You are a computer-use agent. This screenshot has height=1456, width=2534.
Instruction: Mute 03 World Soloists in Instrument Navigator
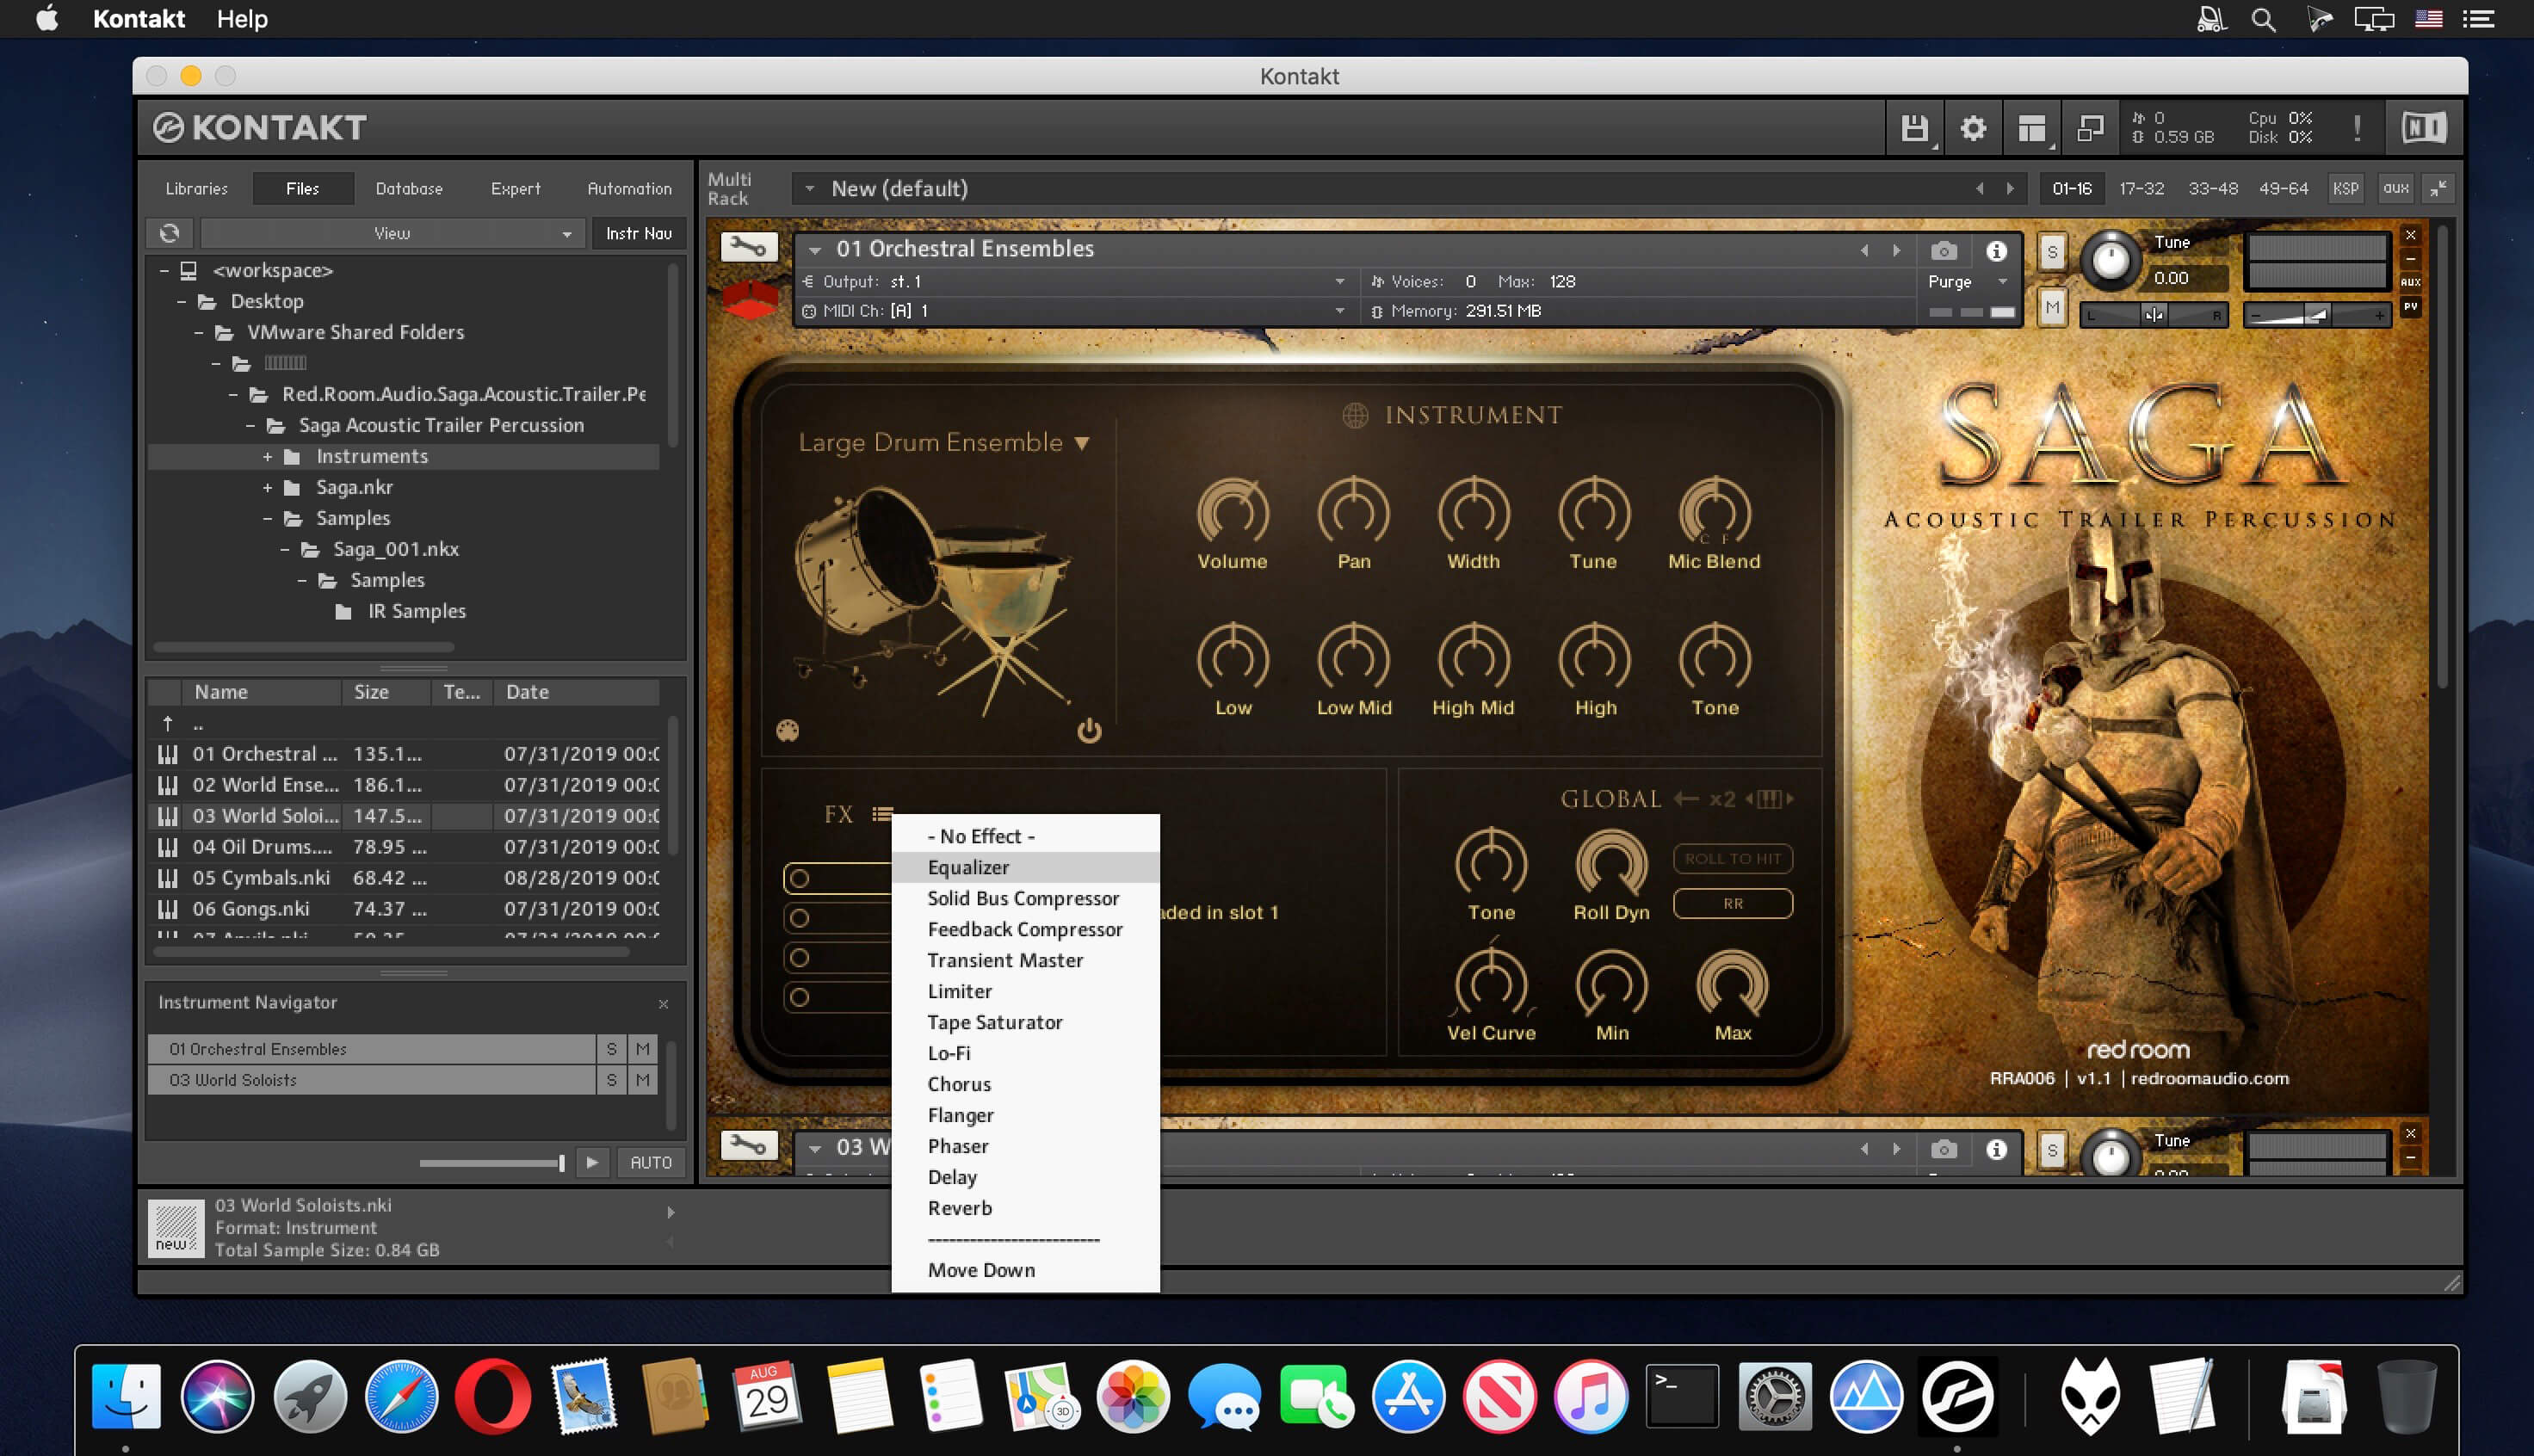click(x=642, y=1080)
